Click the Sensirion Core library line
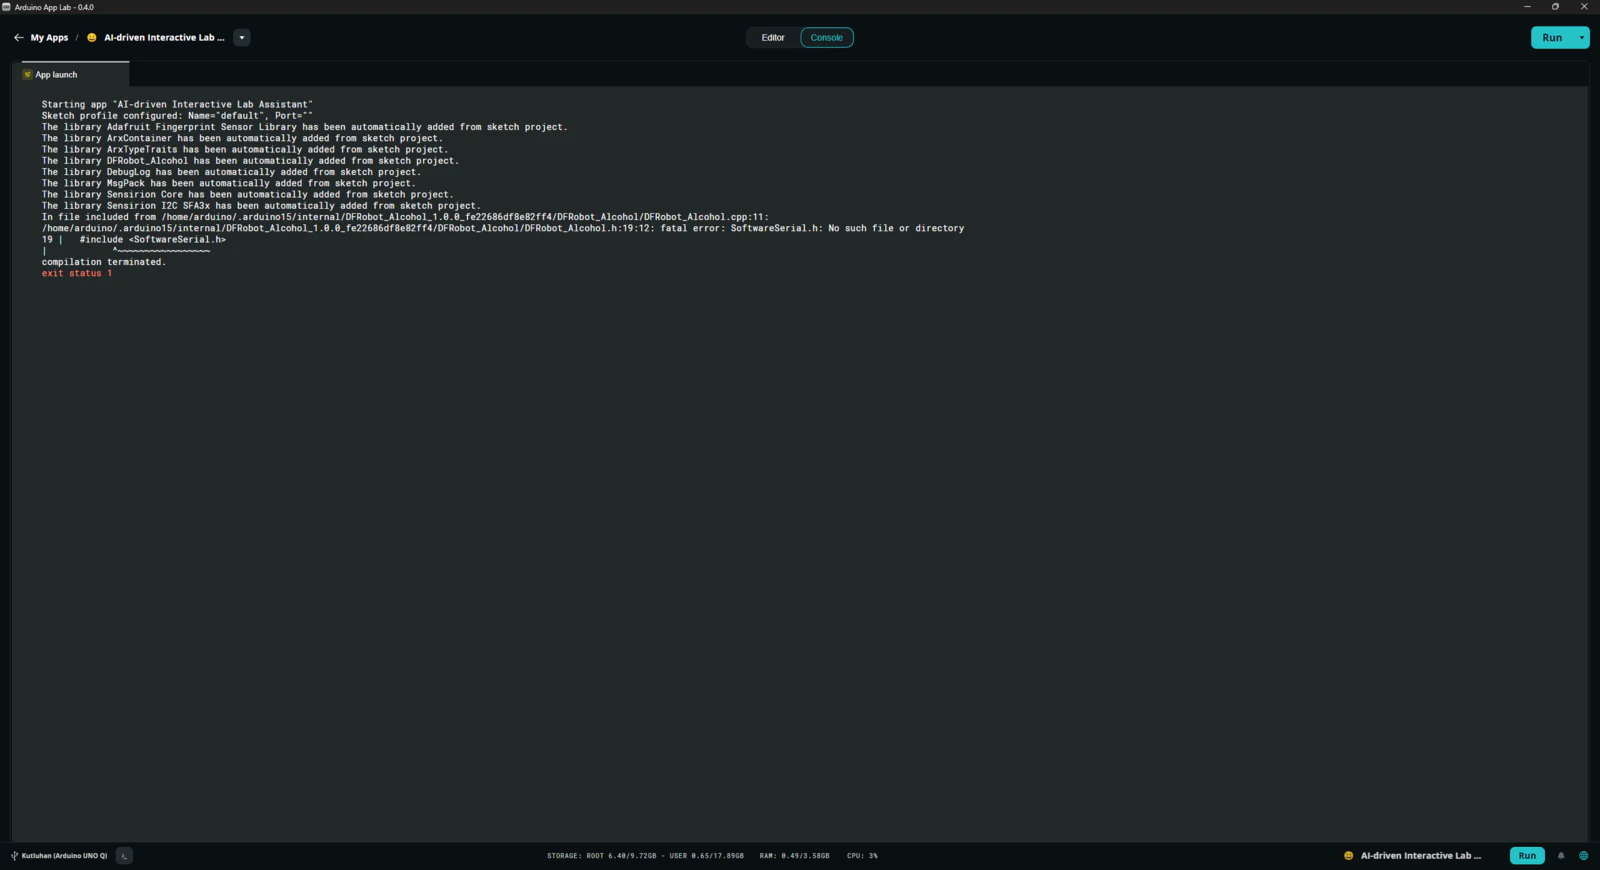The width and height of the screenshot is (1600, 870). point(248,195)
